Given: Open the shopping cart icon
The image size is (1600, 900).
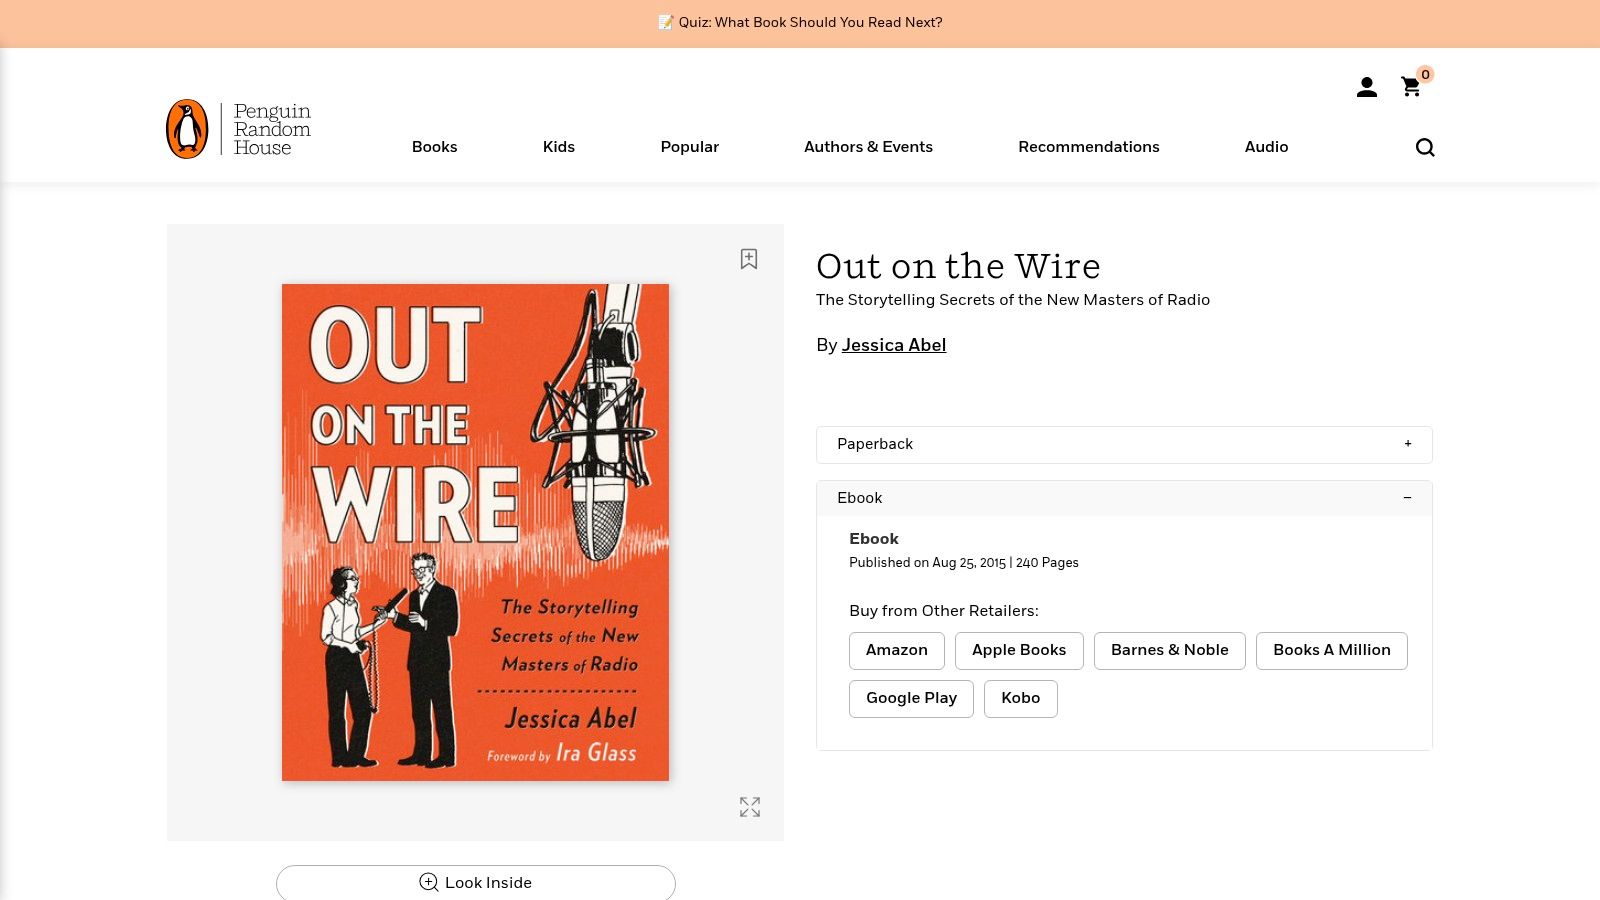Looking at the screenshot, I should tap(1411, 87).
